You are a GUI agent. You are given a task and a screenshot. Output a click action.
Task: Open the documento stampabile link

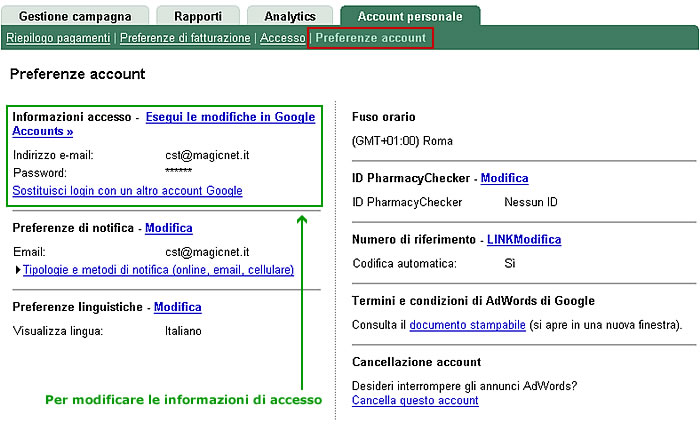click(467, 325)
